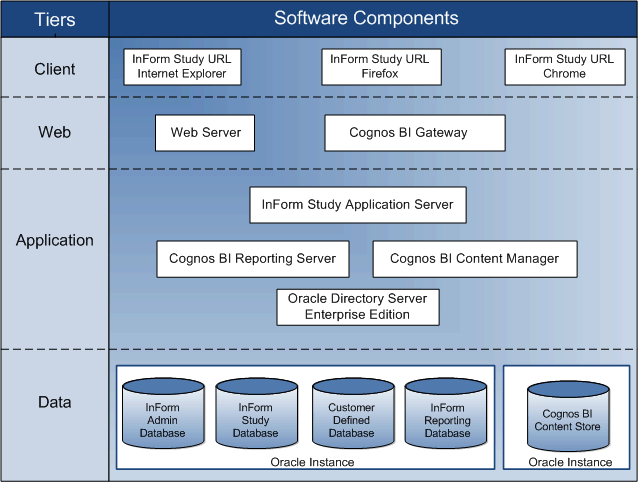Click Oracle Instance label under Cognos Content Store
The image size is (638, 482).
[x=570, y=462]
